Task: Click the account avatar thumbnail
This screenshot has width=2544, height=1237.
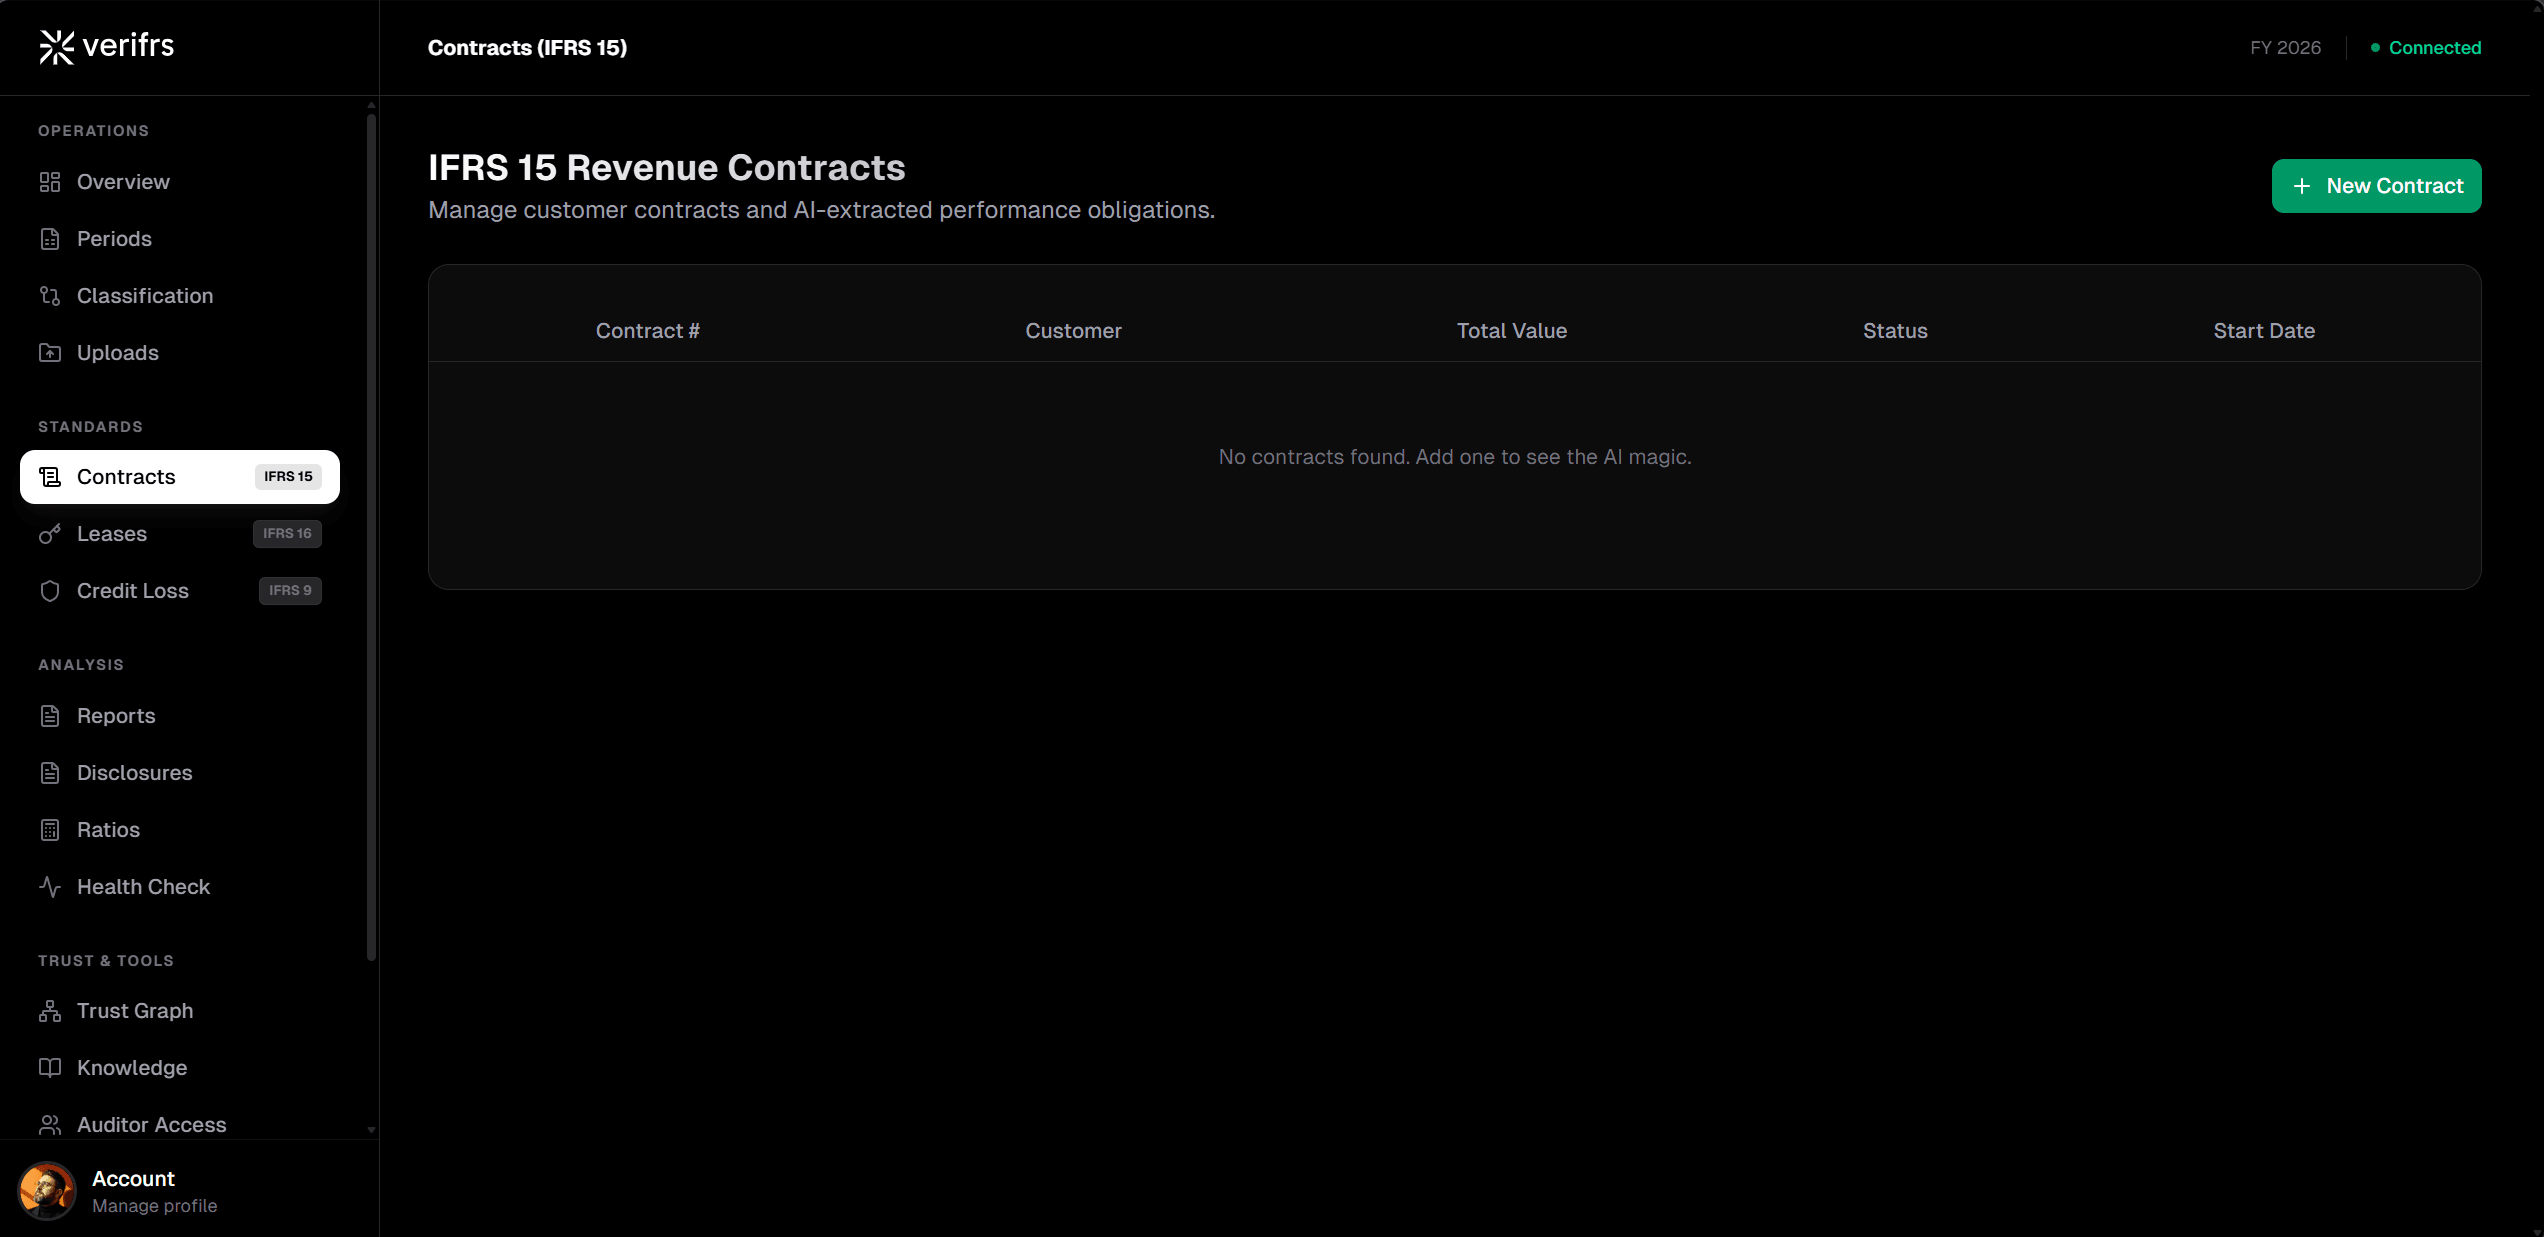Action: pyautogui.click(x=47, y=1191)
